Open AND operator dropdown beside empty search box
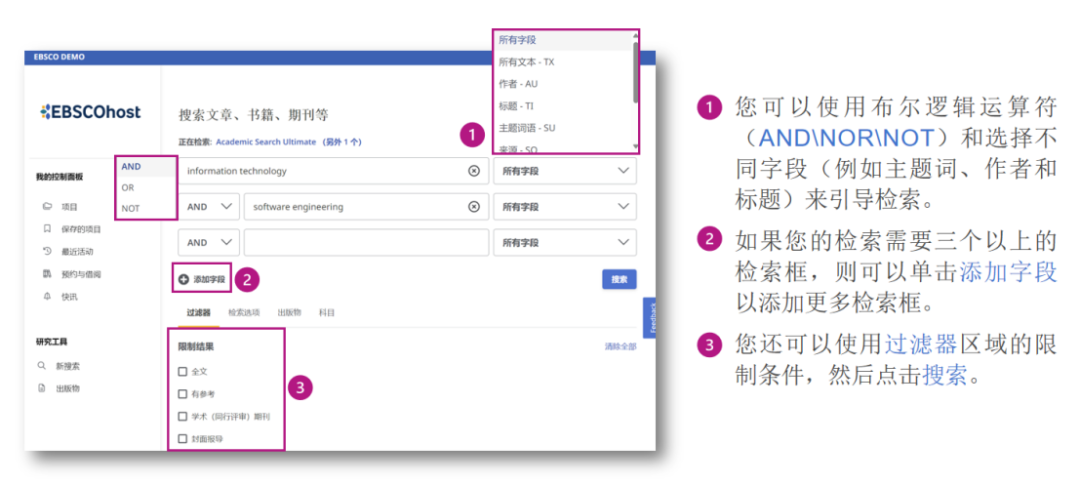This screenshot has height=486, width=1080. pos(209,242)
